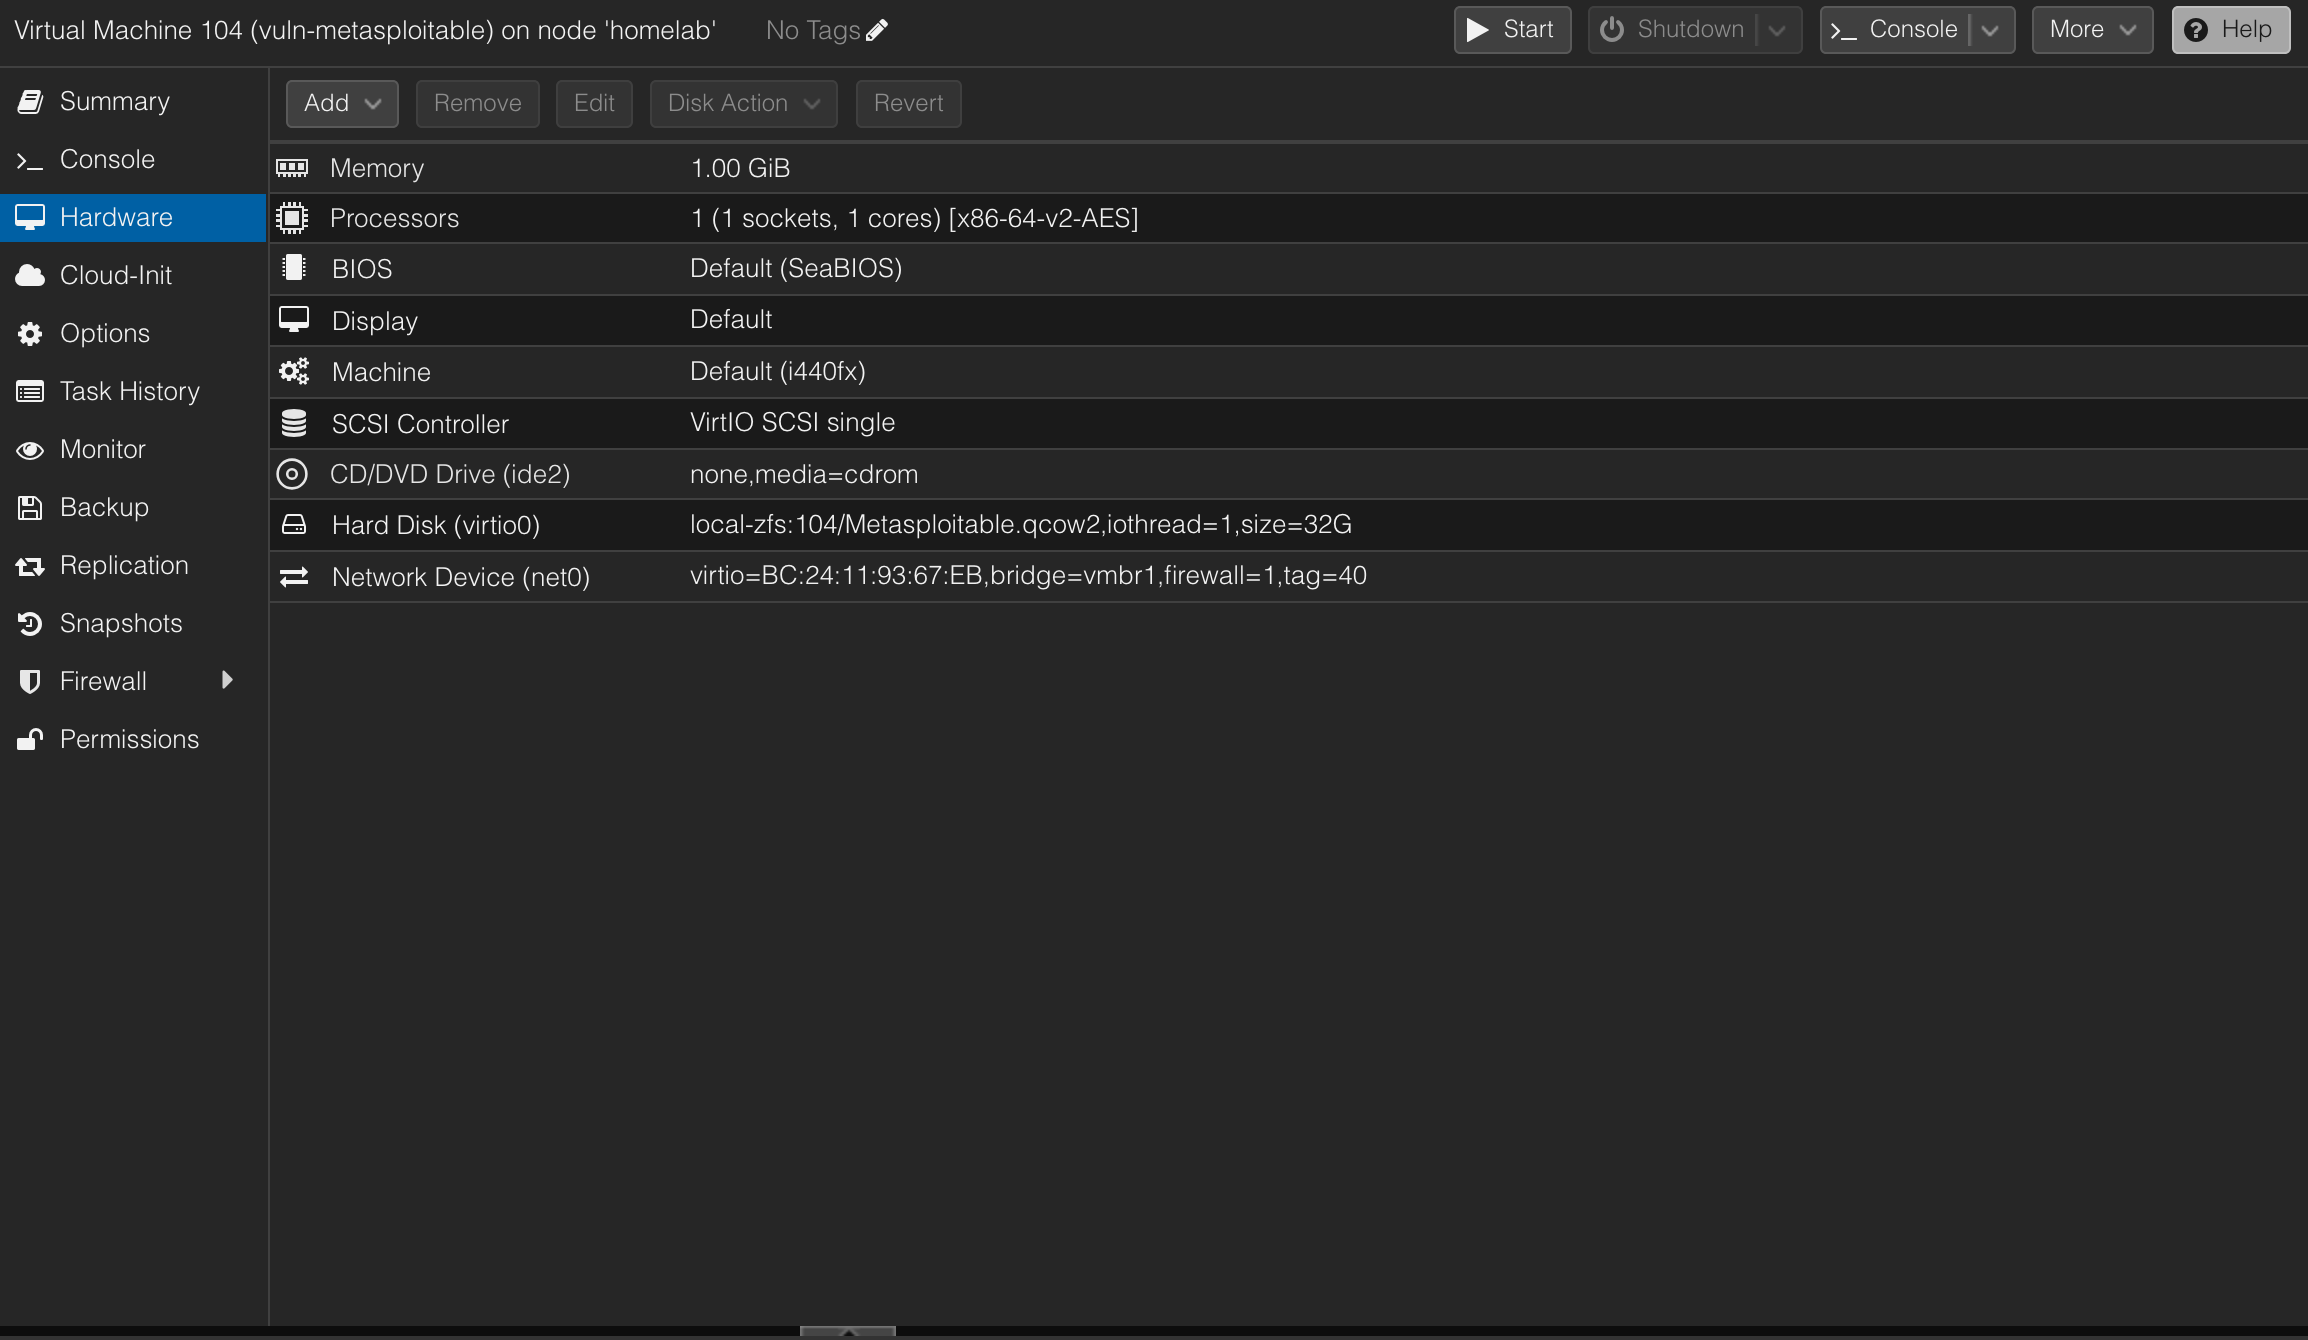Click the Remove hardware button
Screen dimensions: 2308x1340
(x=478, y=103)
